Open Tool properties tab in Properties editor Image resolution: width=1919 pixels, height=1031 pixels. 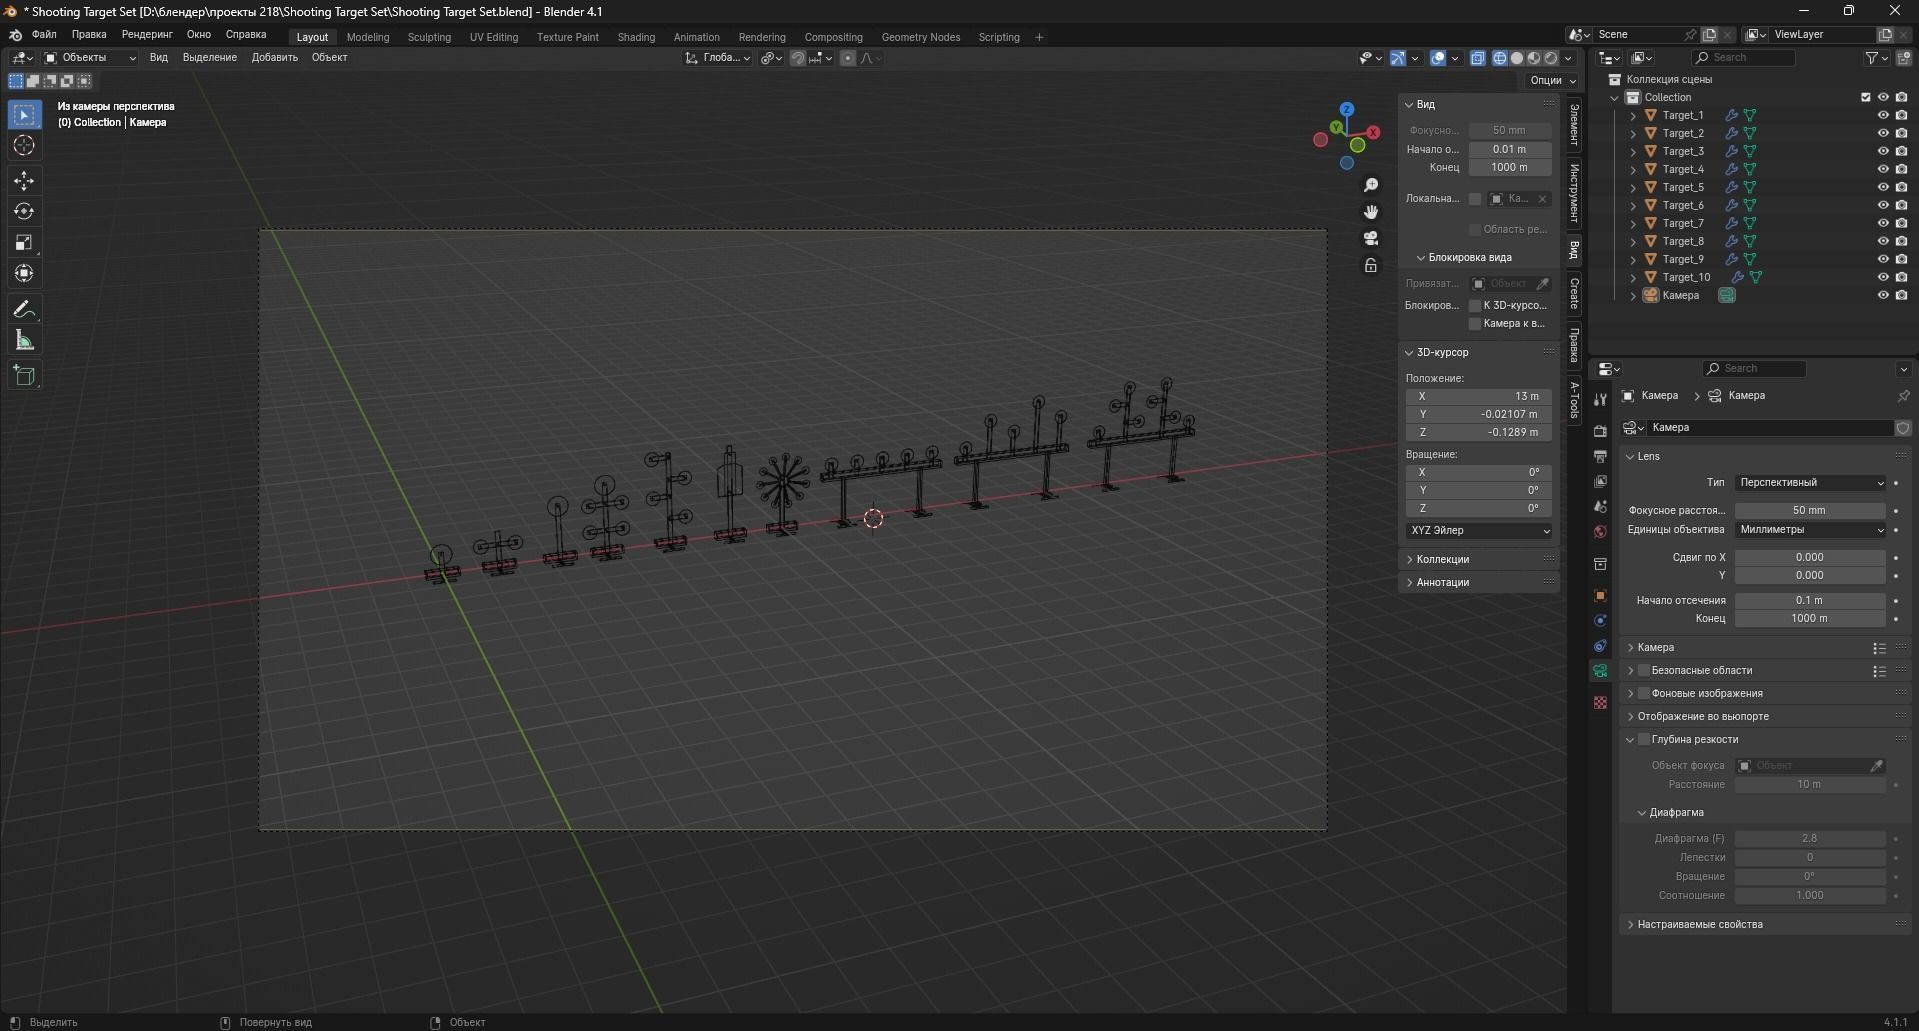pyautogui.click(x=1600, y=399)
